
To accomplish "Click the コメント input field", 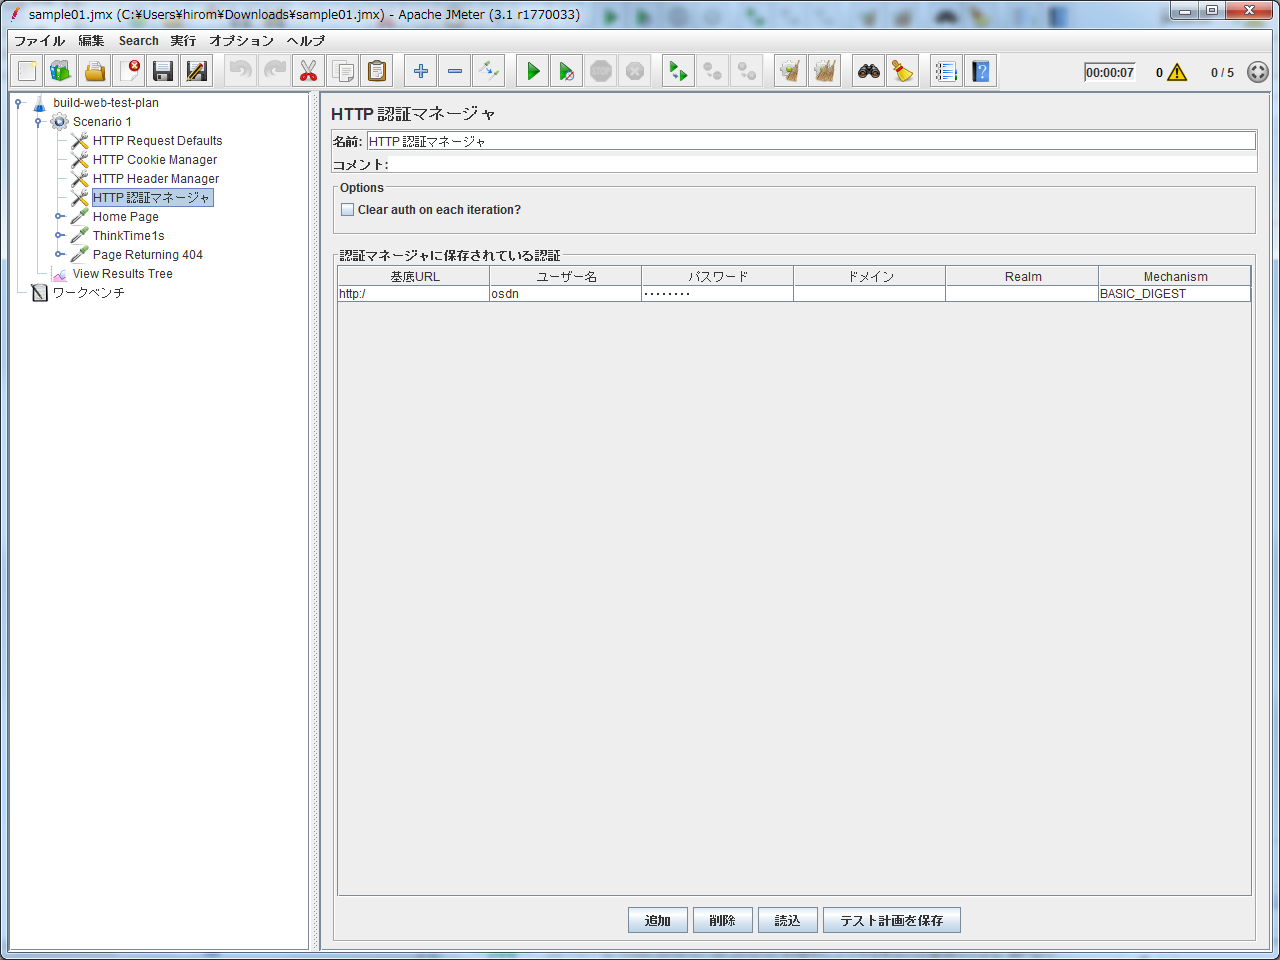I will pyautogui.click(x=823, y=165).
